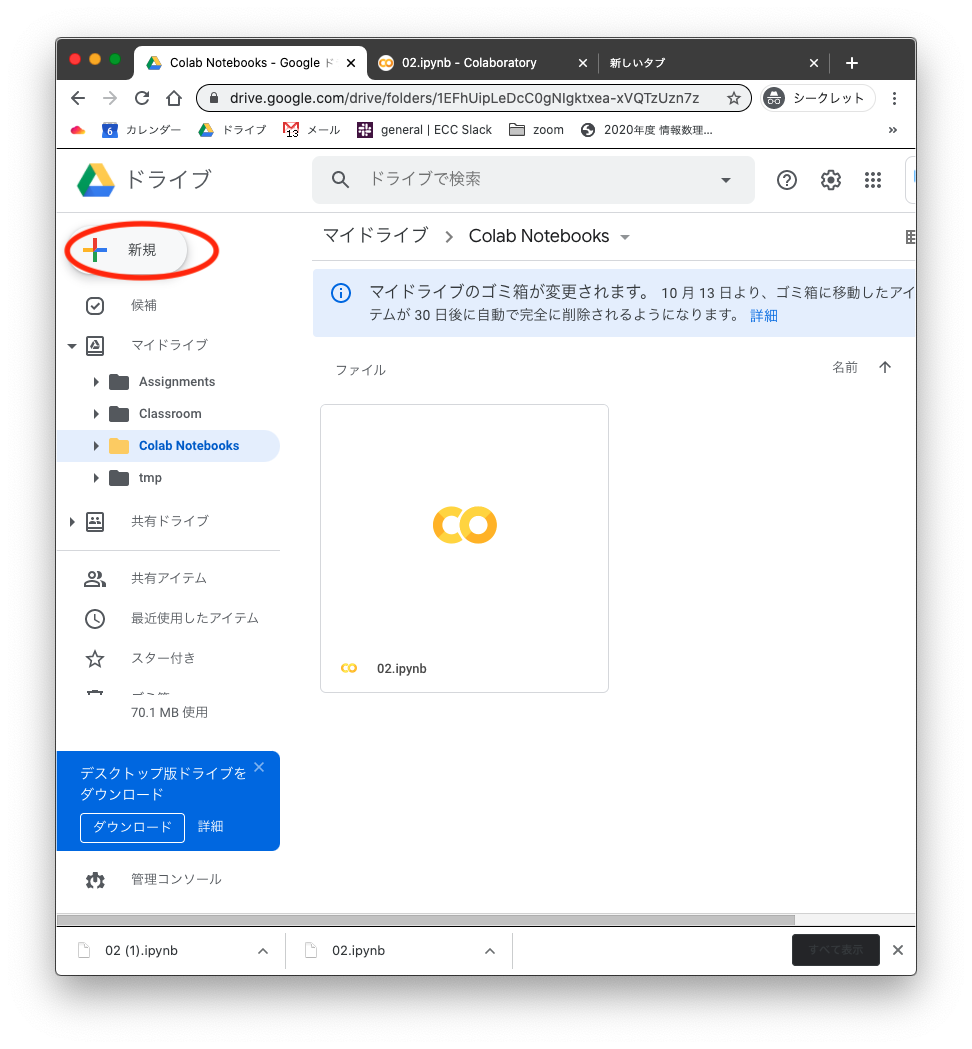Screen dimensions: 972x1049
Task: Expand the Assignments folder
Action: point(96,382)
